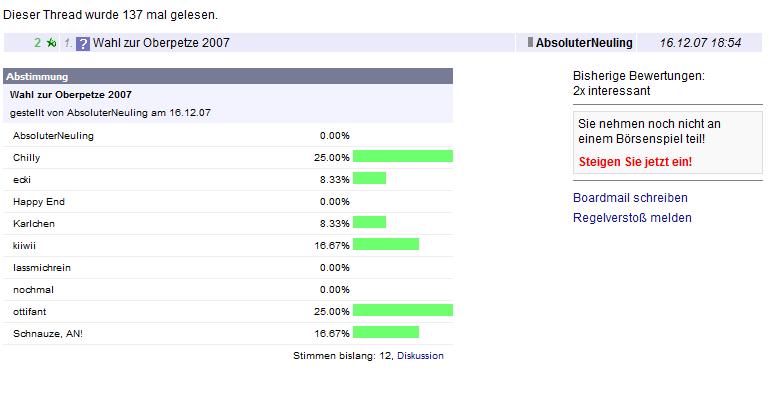The height and width of the screenshot is (400, 770).
Task: Click Chilly's green vote bar
Action: [403, 156]
